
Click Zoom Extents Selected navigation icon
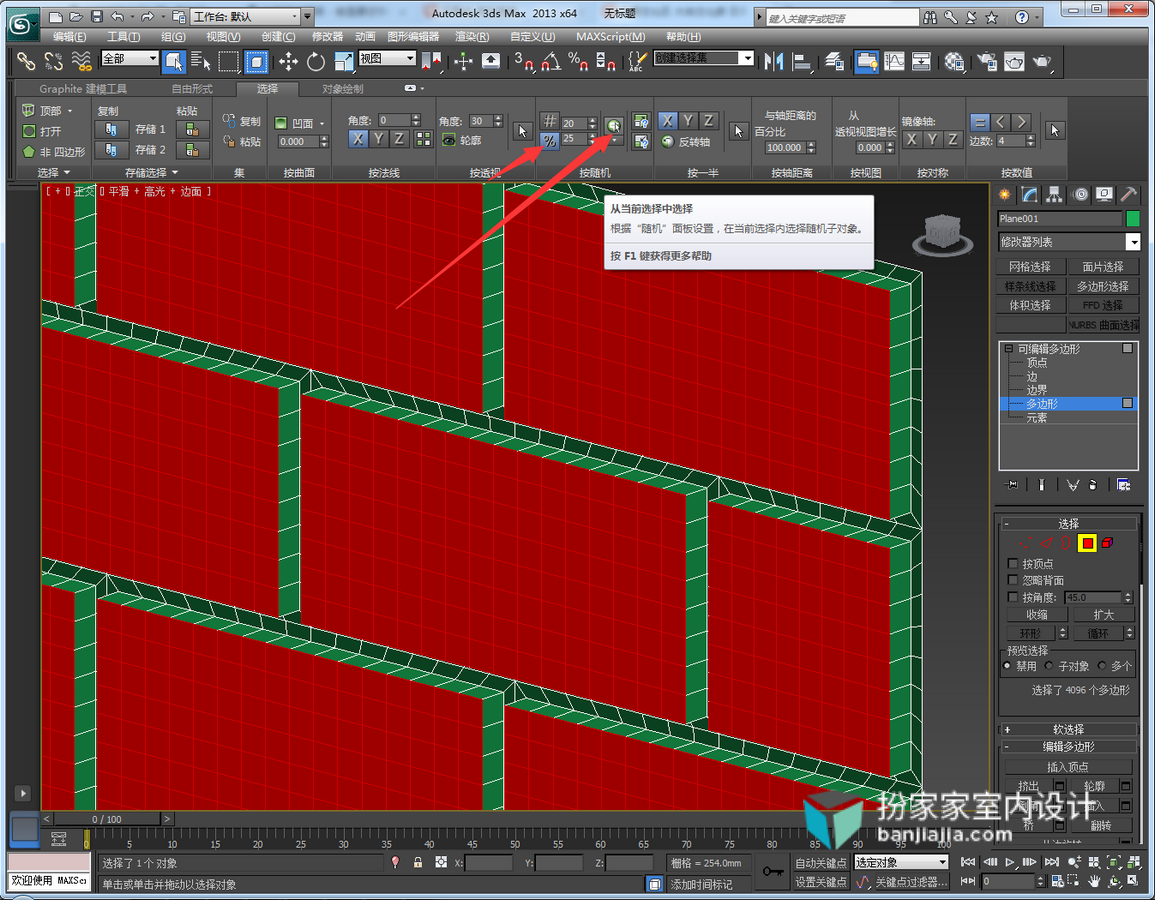tap(1113, 862)
